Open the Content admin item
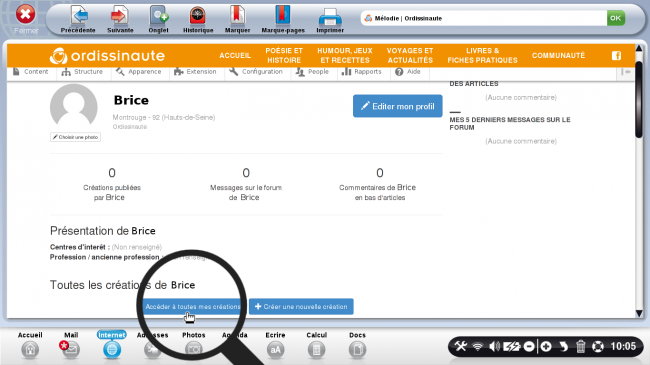This screenshot has height=365, width=650. pos(31,72)
